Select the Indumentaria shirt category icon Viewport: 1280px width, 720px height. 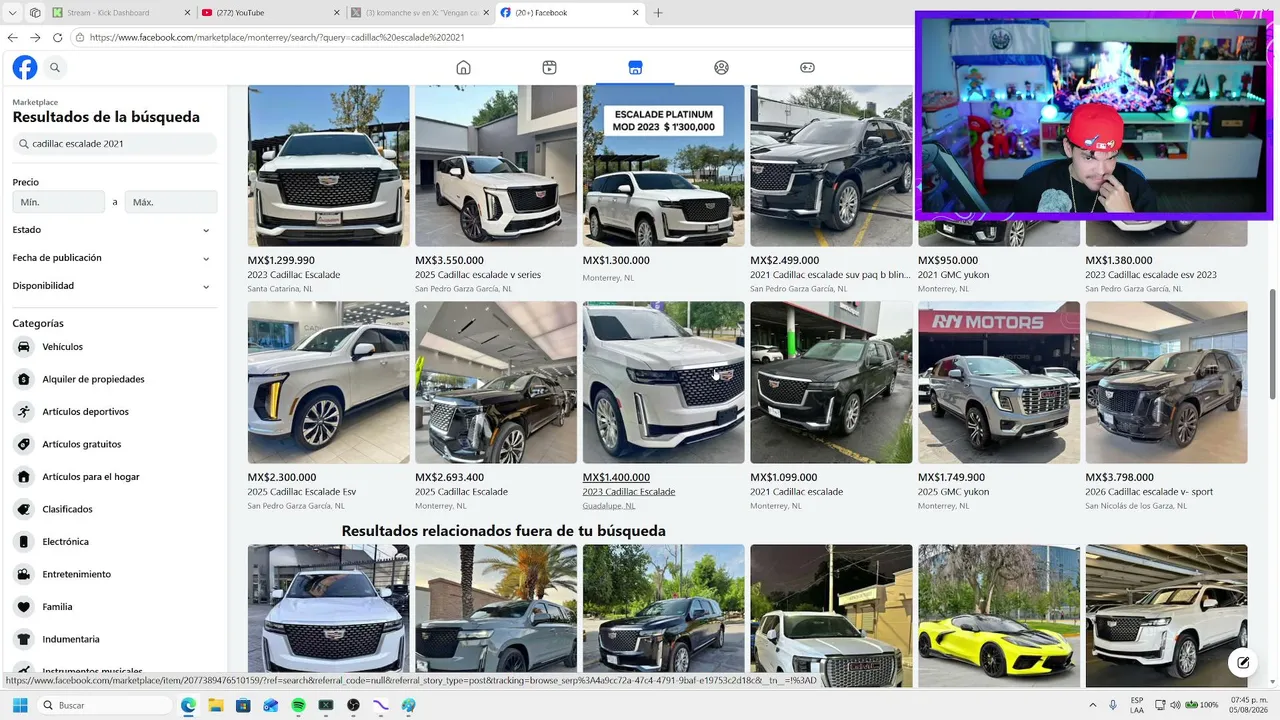[23, 639]
